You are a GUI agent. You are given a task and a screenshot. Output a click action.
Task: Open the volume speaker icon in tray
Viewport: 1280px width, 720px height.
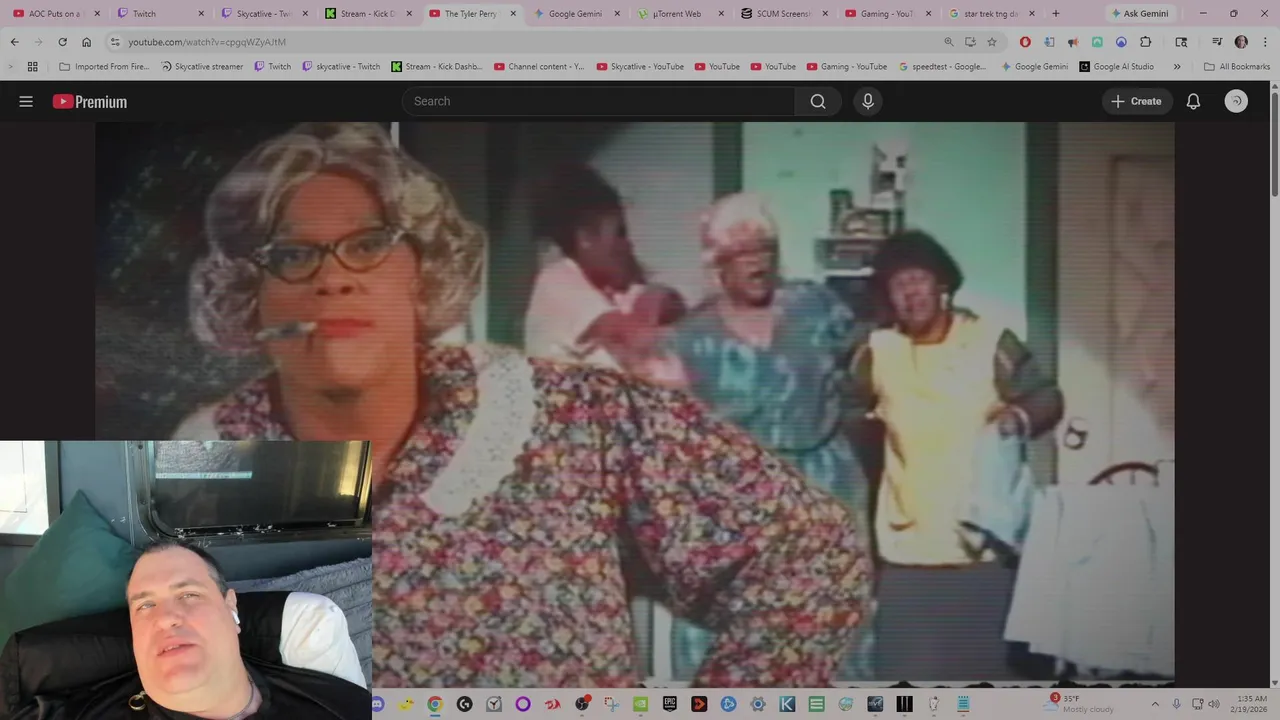click(x=1216, y=704)
